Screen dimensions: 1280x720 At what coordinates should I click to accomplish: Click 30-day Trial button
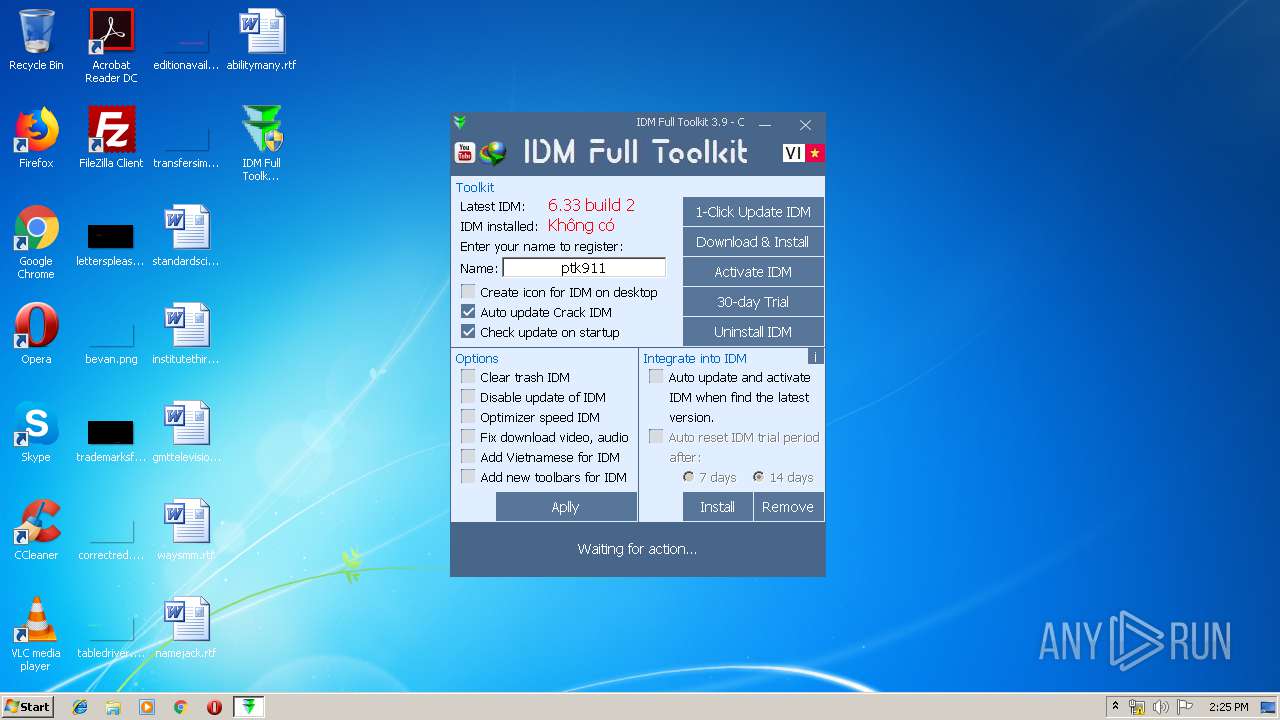coord(753,302)
